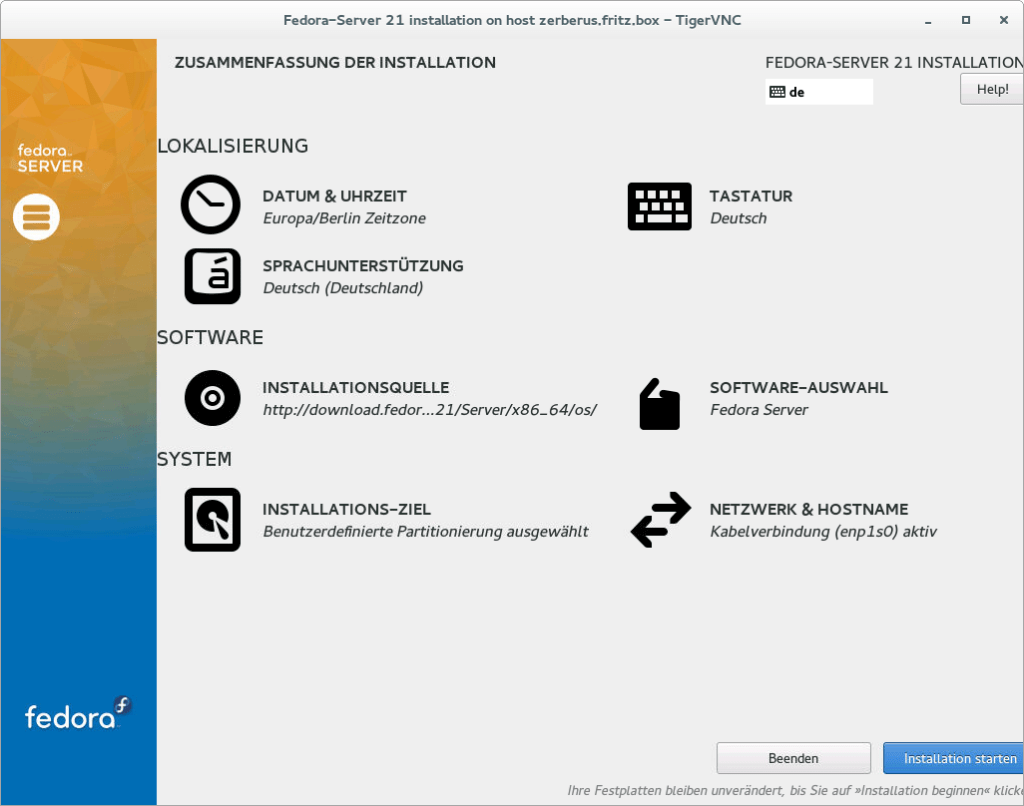Screen dimensions: 1024x806
Task: Click the package icon for Software-Auswahl
Action: click(x=659, y=404)
